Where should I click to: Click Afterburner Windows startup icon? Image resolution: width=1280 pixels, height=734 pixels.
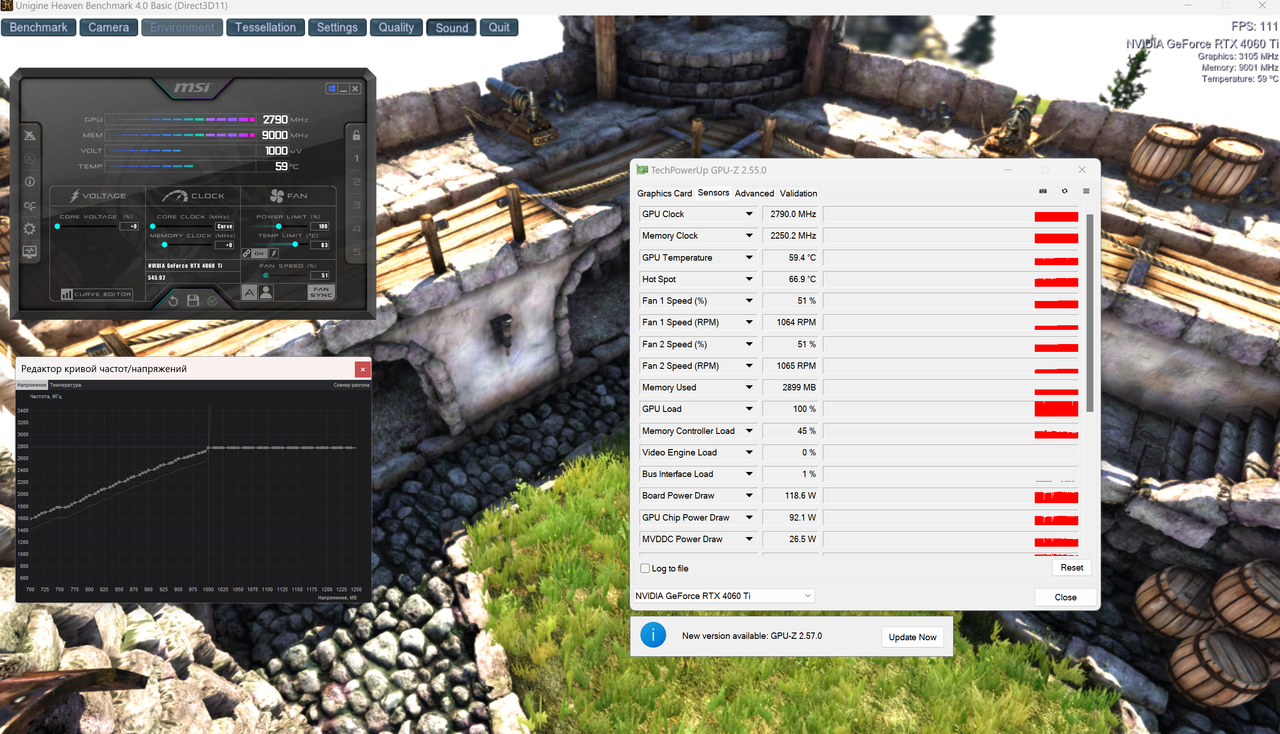[x=332, y=88]
